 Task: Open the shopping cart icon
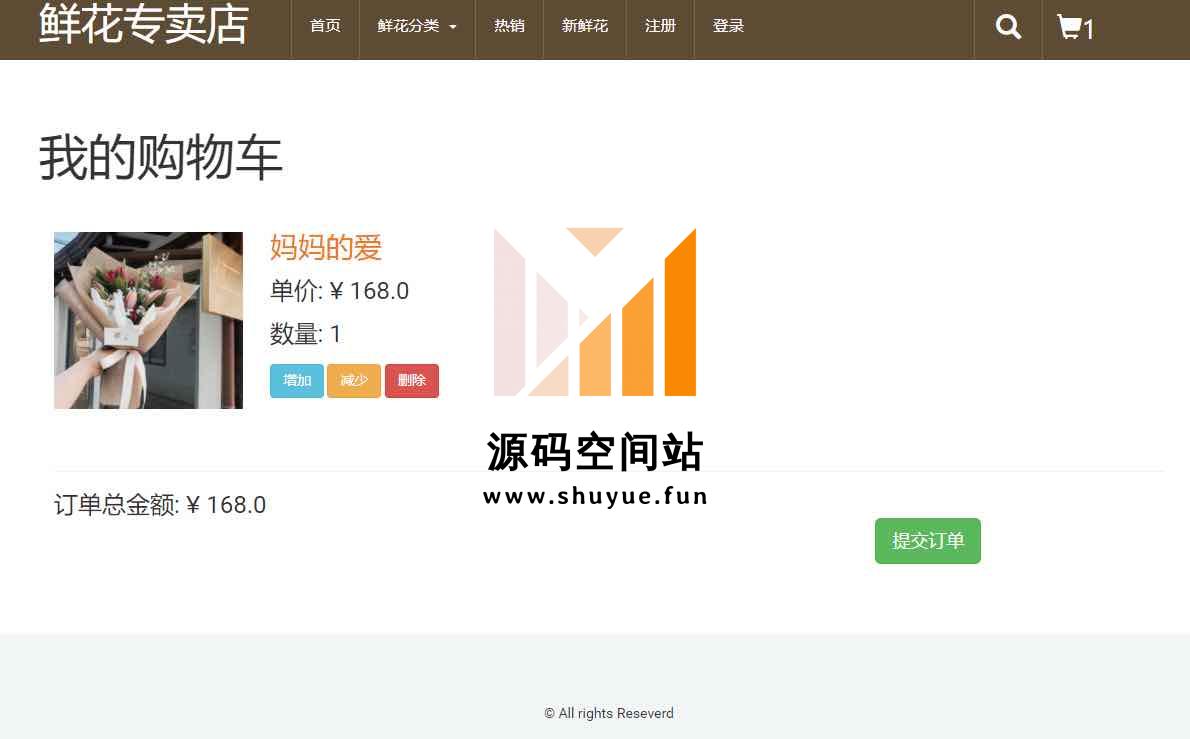pyautogui.click(x=1075, y=28)
